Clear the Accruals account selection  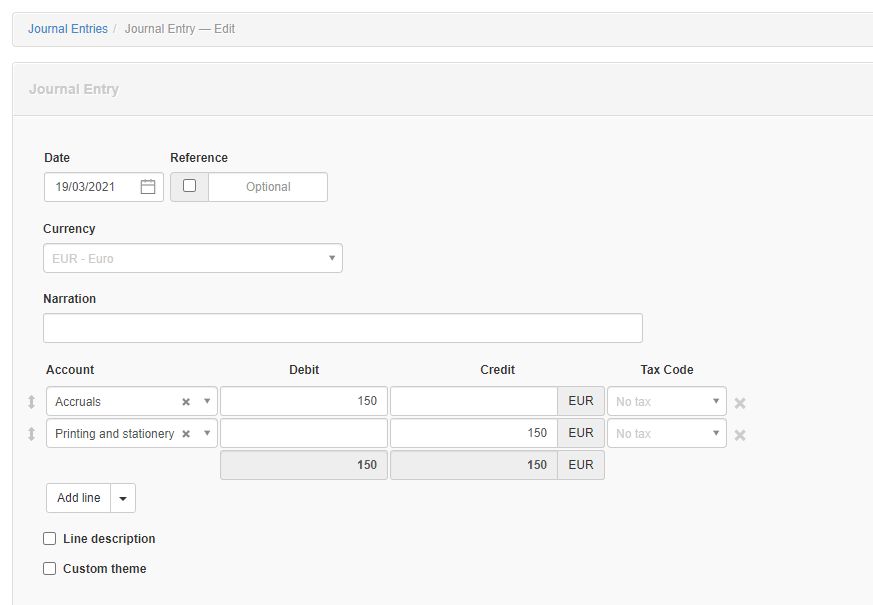pyautogui.click(x=186, y=402)
